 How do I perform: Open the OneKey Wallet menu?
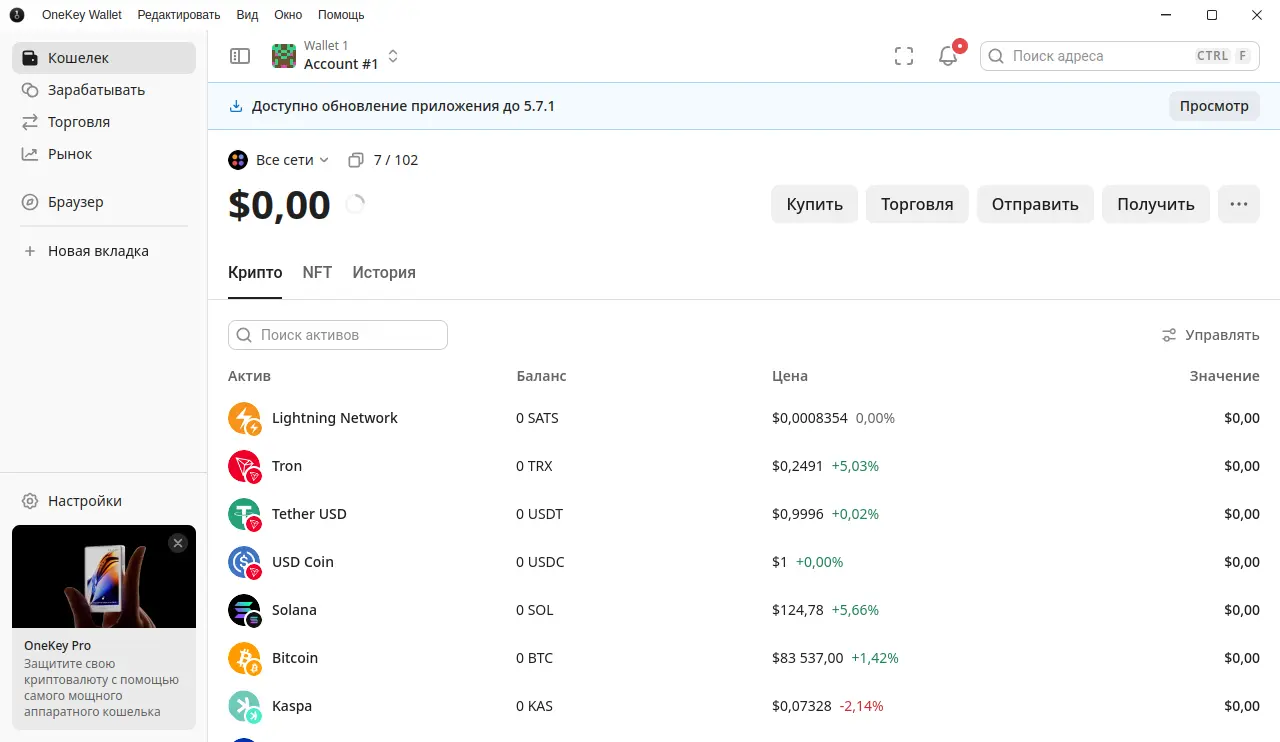coord(82,15)
